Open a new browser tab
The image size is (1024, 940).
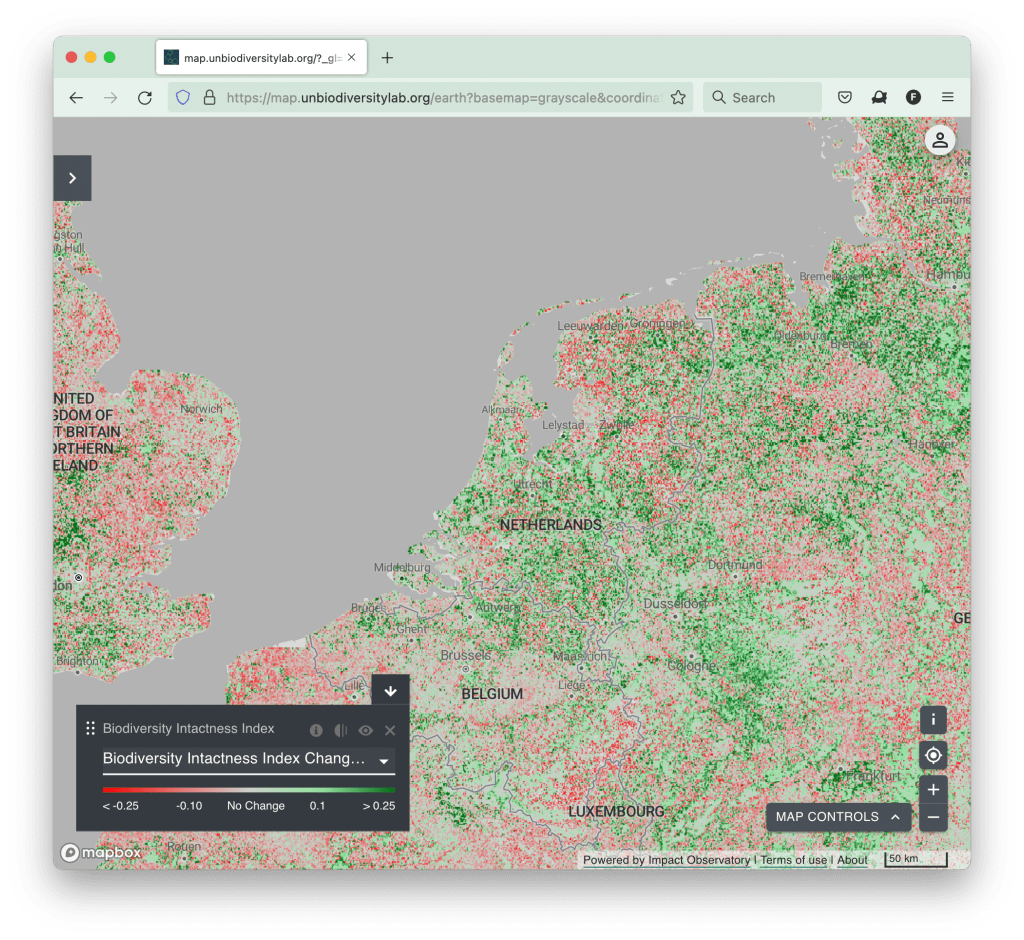(x=387, y=58)
